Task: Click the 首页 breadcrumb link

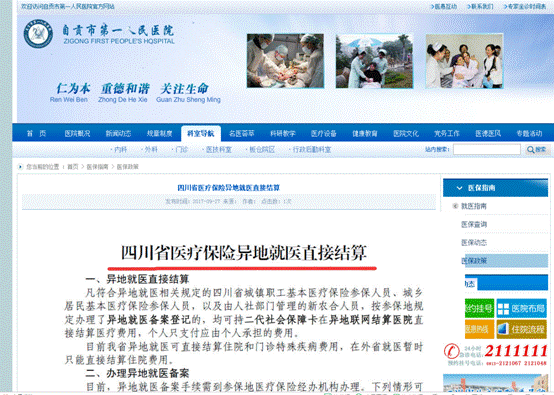Action: [x=72, y=167]
